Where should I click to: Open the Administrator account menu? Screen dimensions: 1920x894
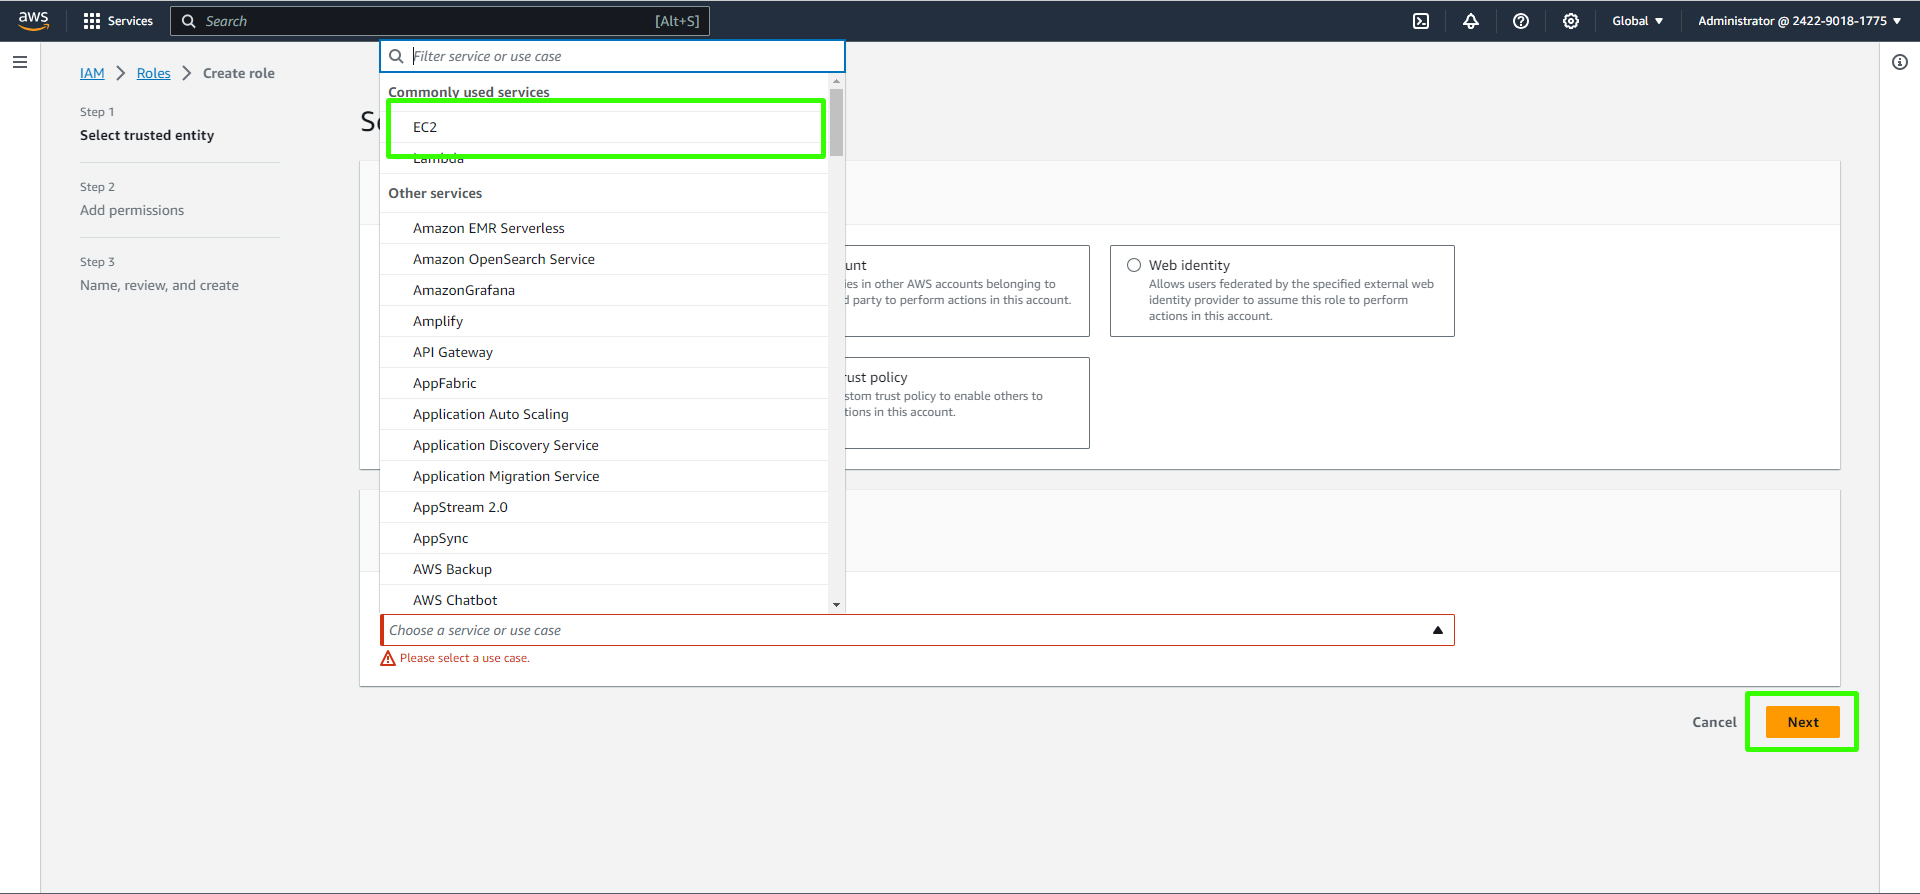[x=1799, y=21]
